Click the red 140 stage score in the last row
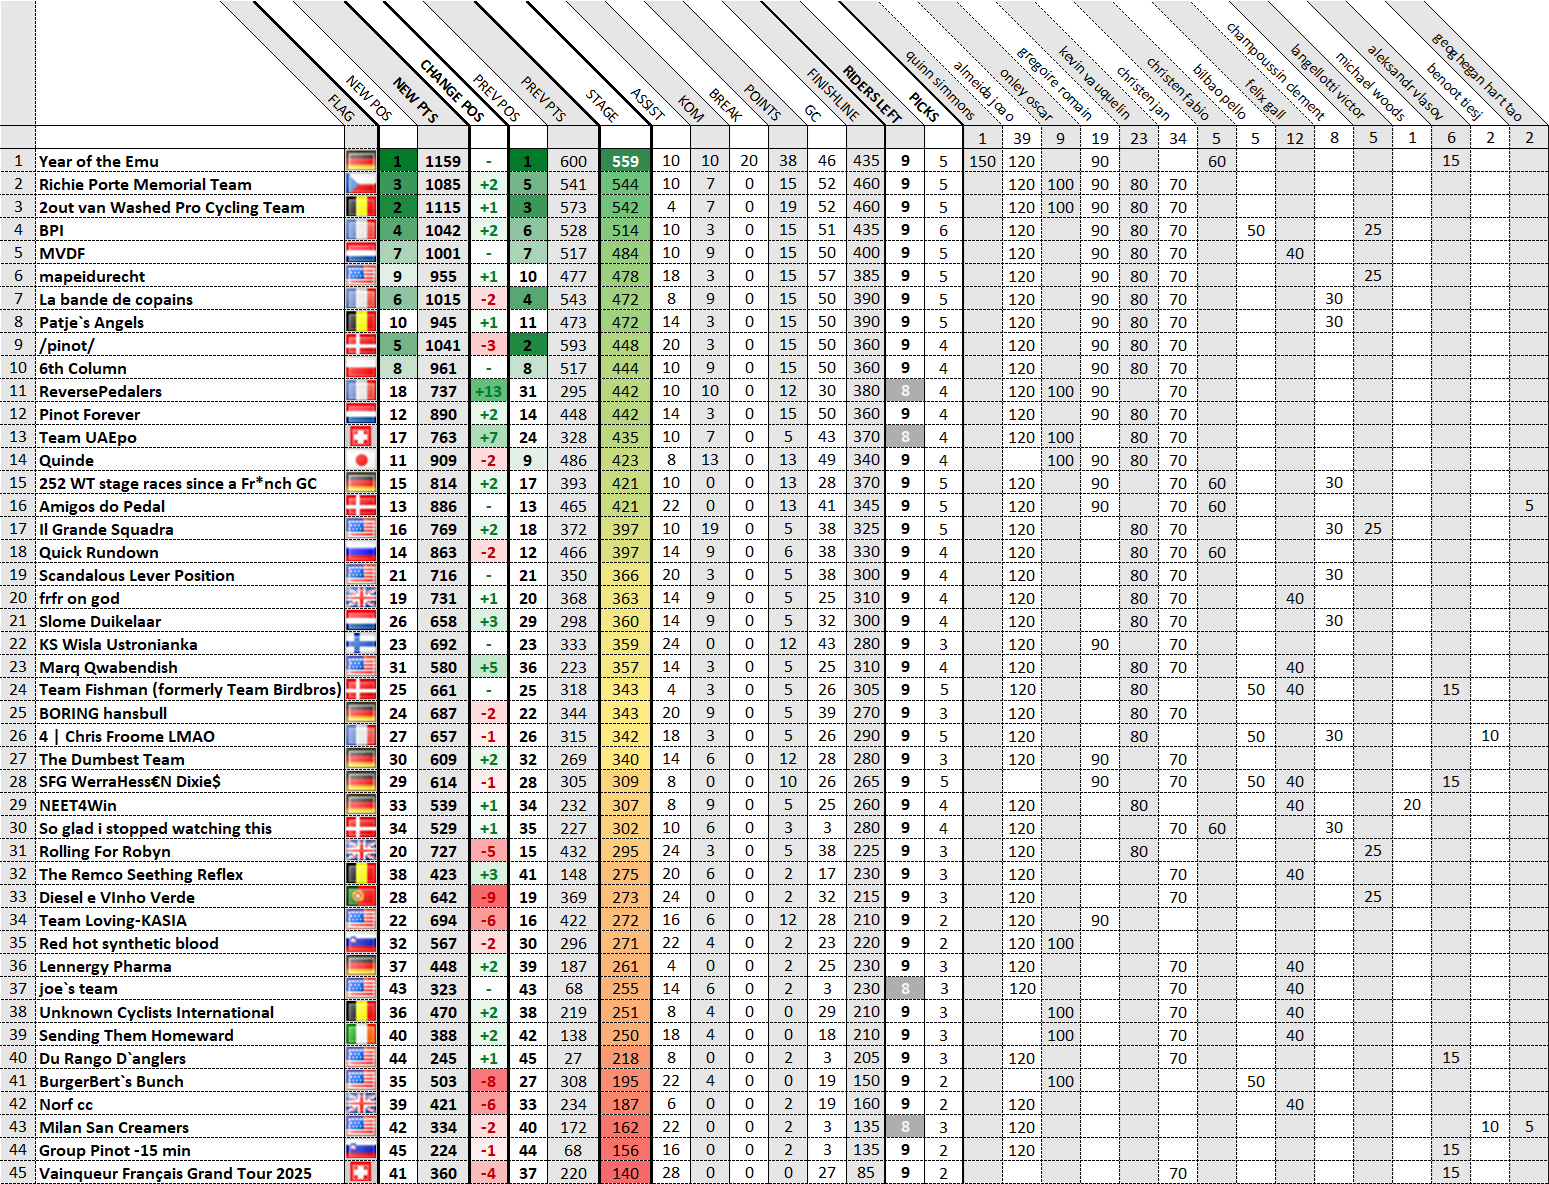The width and height of the screenshot is (1549, 1184). [x=625, y=1173]
